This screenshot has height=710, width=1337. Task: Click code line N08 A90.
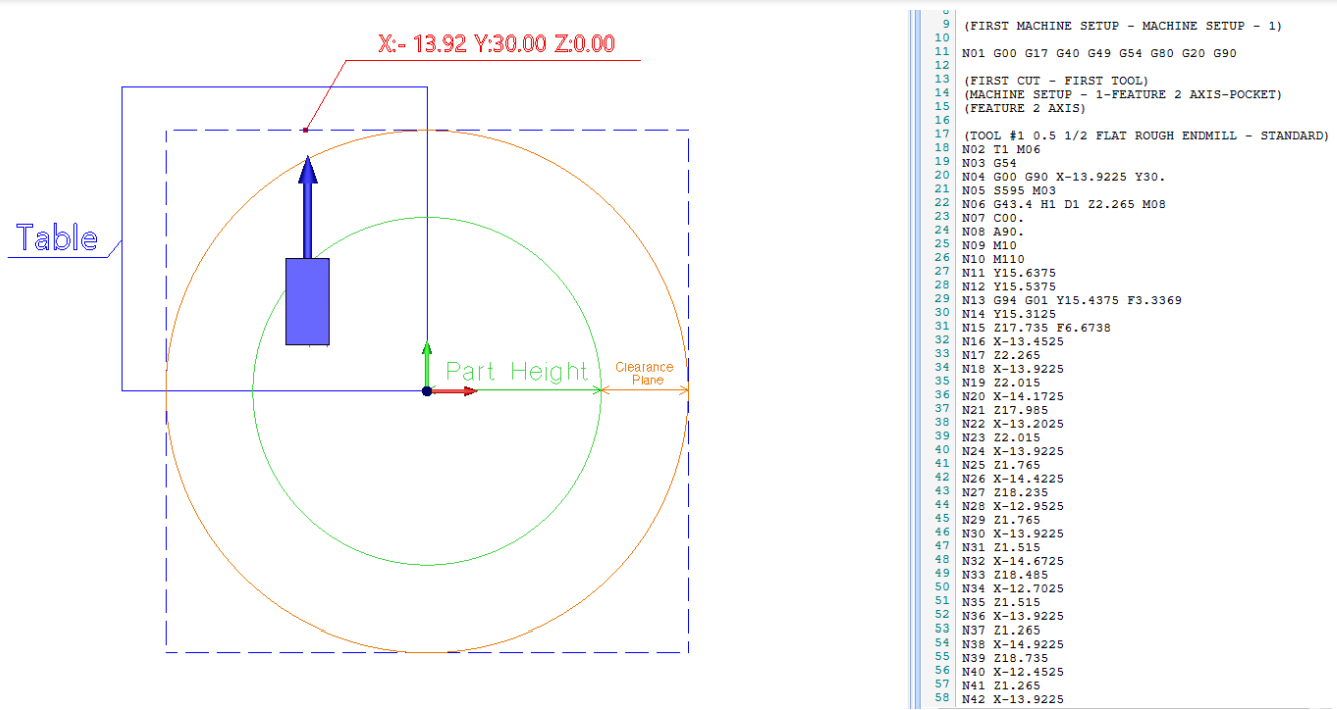coord(993,231)
